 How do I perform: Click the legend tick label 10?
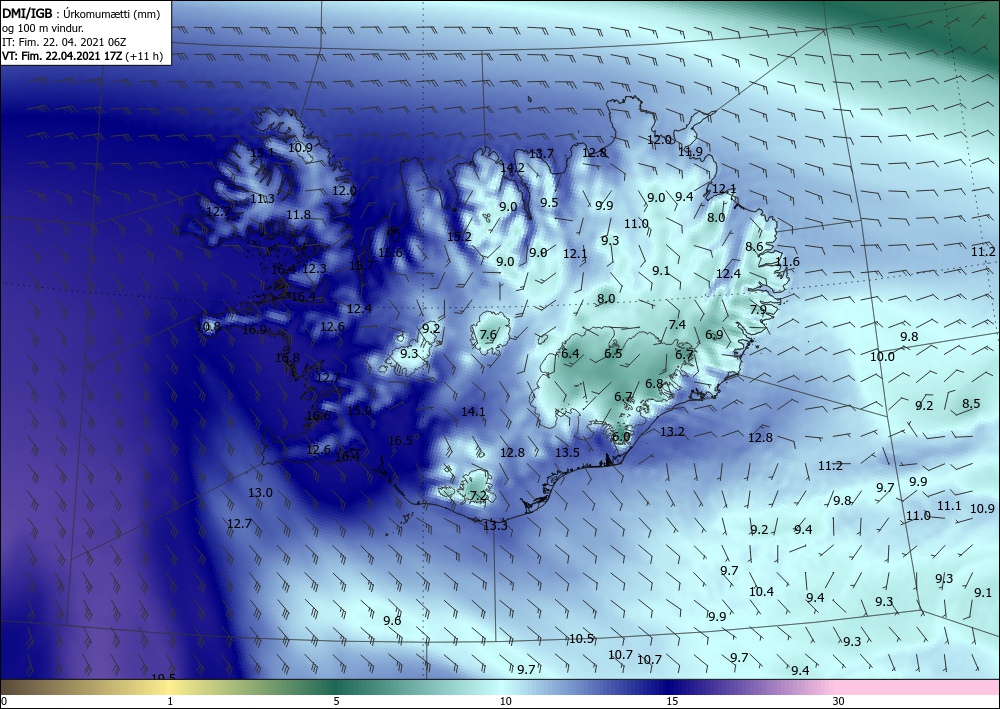click(505, 702)
